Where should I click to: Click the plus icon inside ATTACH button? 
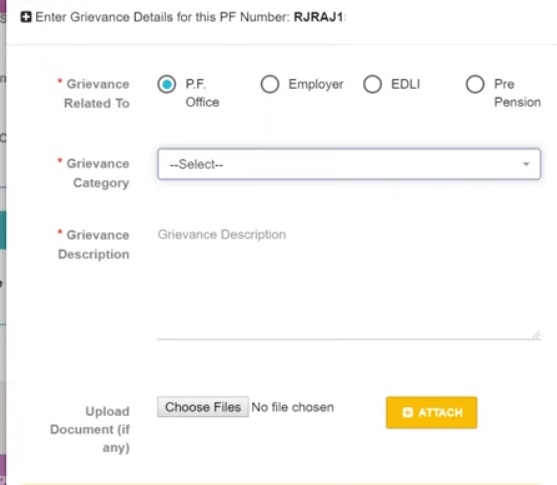click(x=407, y=412)
